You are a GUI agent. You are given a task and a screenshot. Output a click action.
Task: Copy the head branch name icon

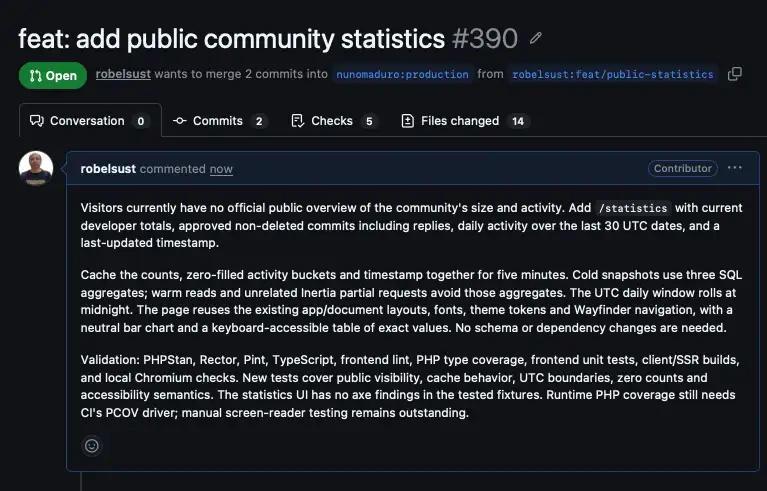click(x=734, y=74)
